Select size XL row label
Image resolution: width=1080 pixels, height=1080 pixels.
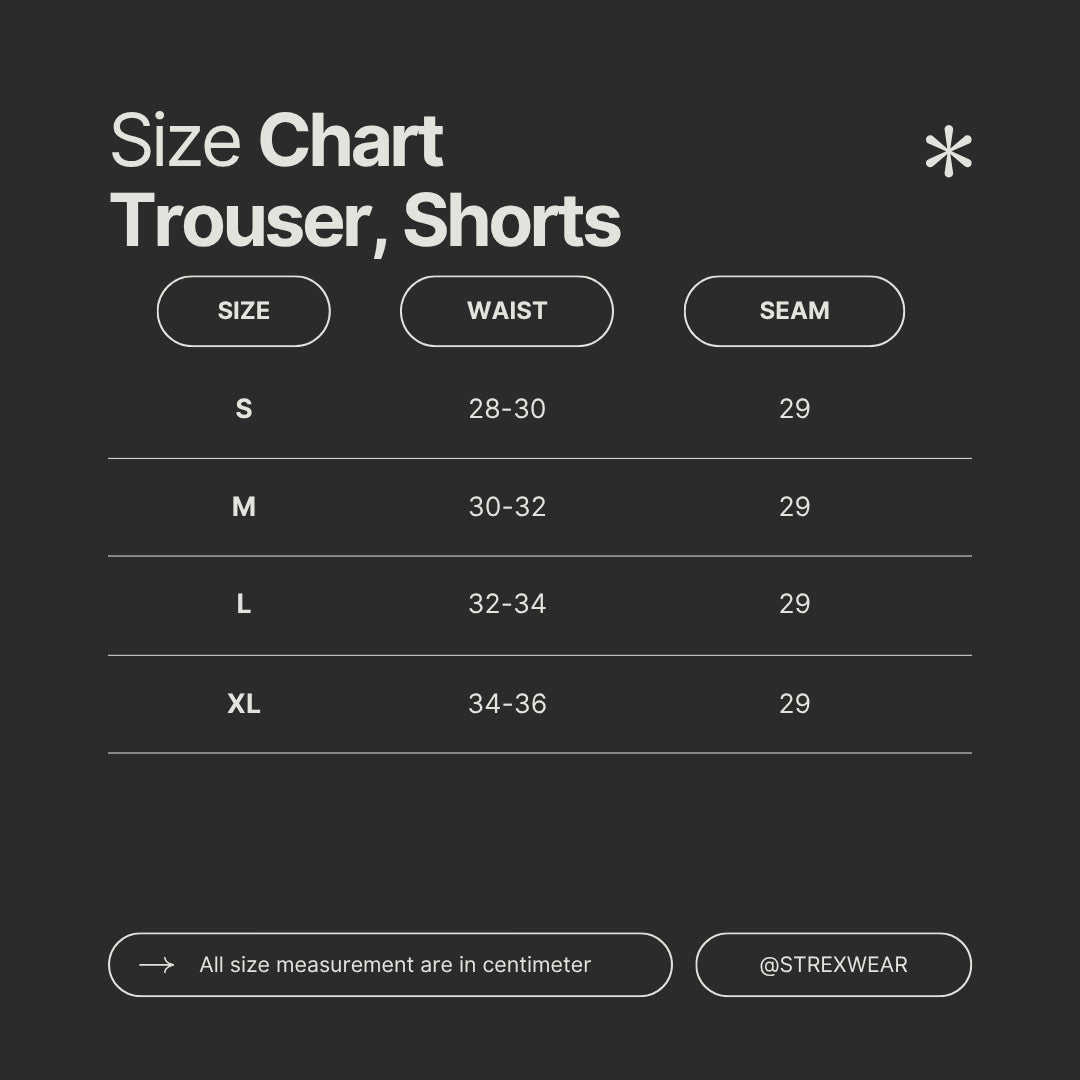(x=244, y=703)
